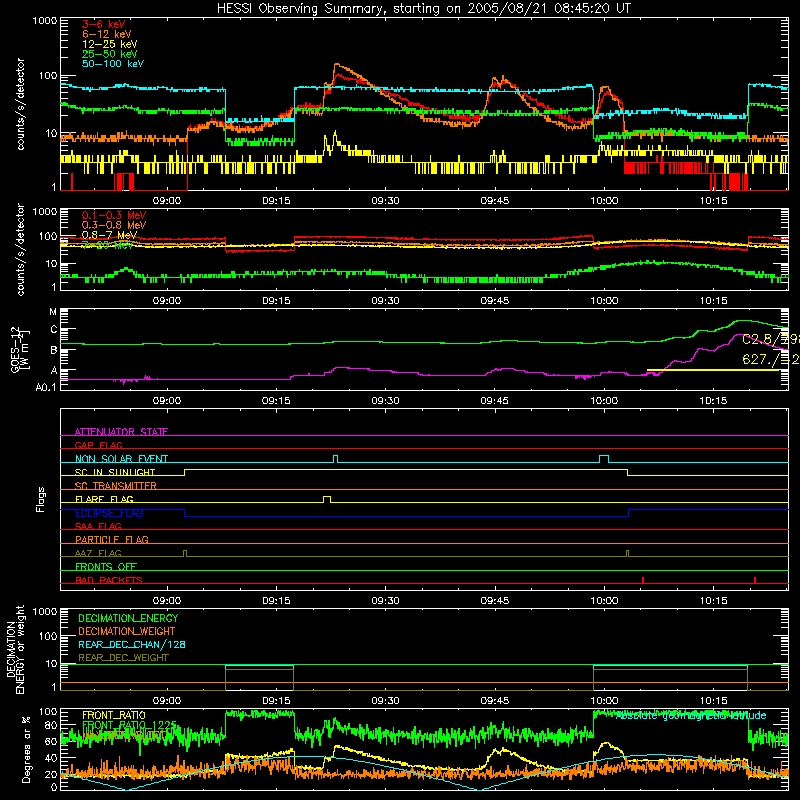The height and width of the screenshot is (800, 800).
Task: Click the '0.1-0.3 MeV' legend label
Action: point(114,215)
